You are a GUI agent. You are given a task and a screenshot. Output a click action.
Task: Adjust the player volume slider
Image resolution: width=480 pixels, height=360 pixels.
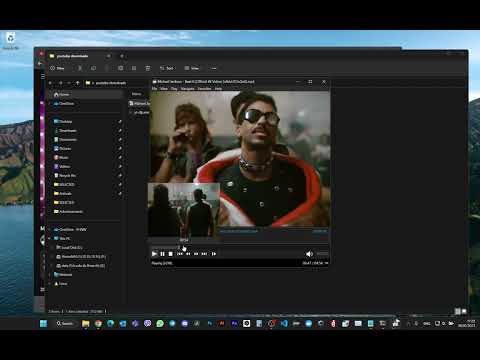click(x=322, y=254)
